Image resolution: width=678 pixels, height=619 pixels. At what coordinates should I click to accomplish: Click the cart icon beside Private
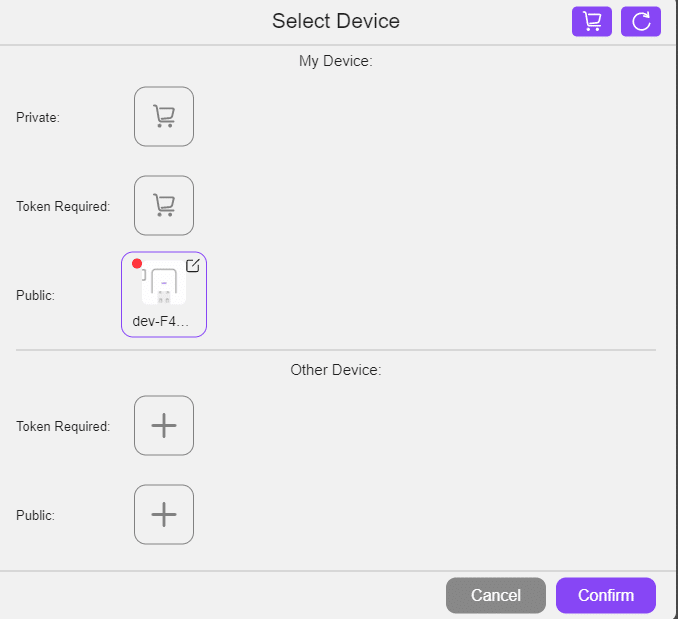[x=164, y=117]
